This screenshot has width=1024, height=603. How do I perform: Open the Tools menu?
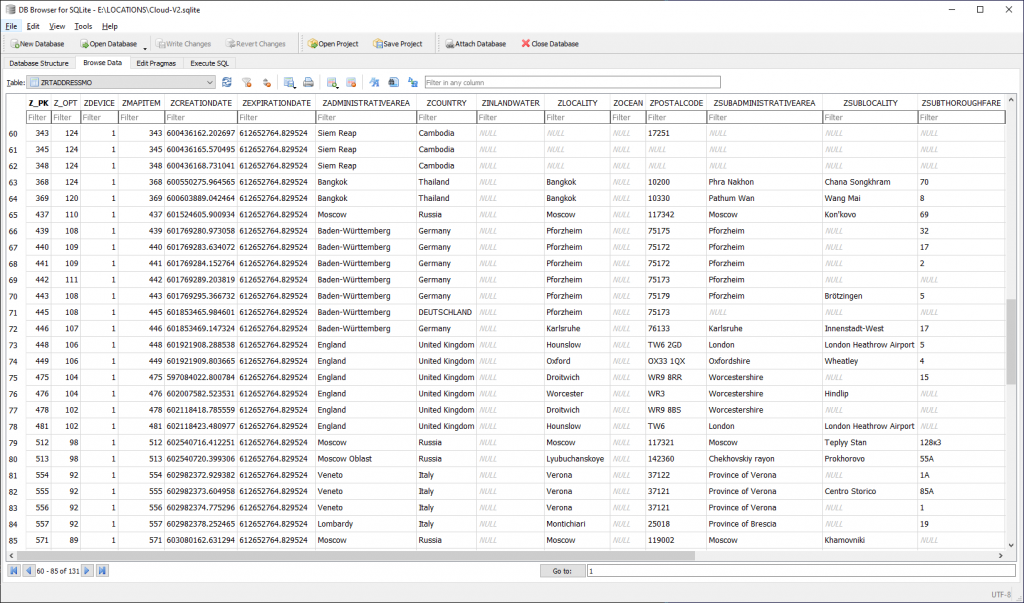(x=83, y=26)
